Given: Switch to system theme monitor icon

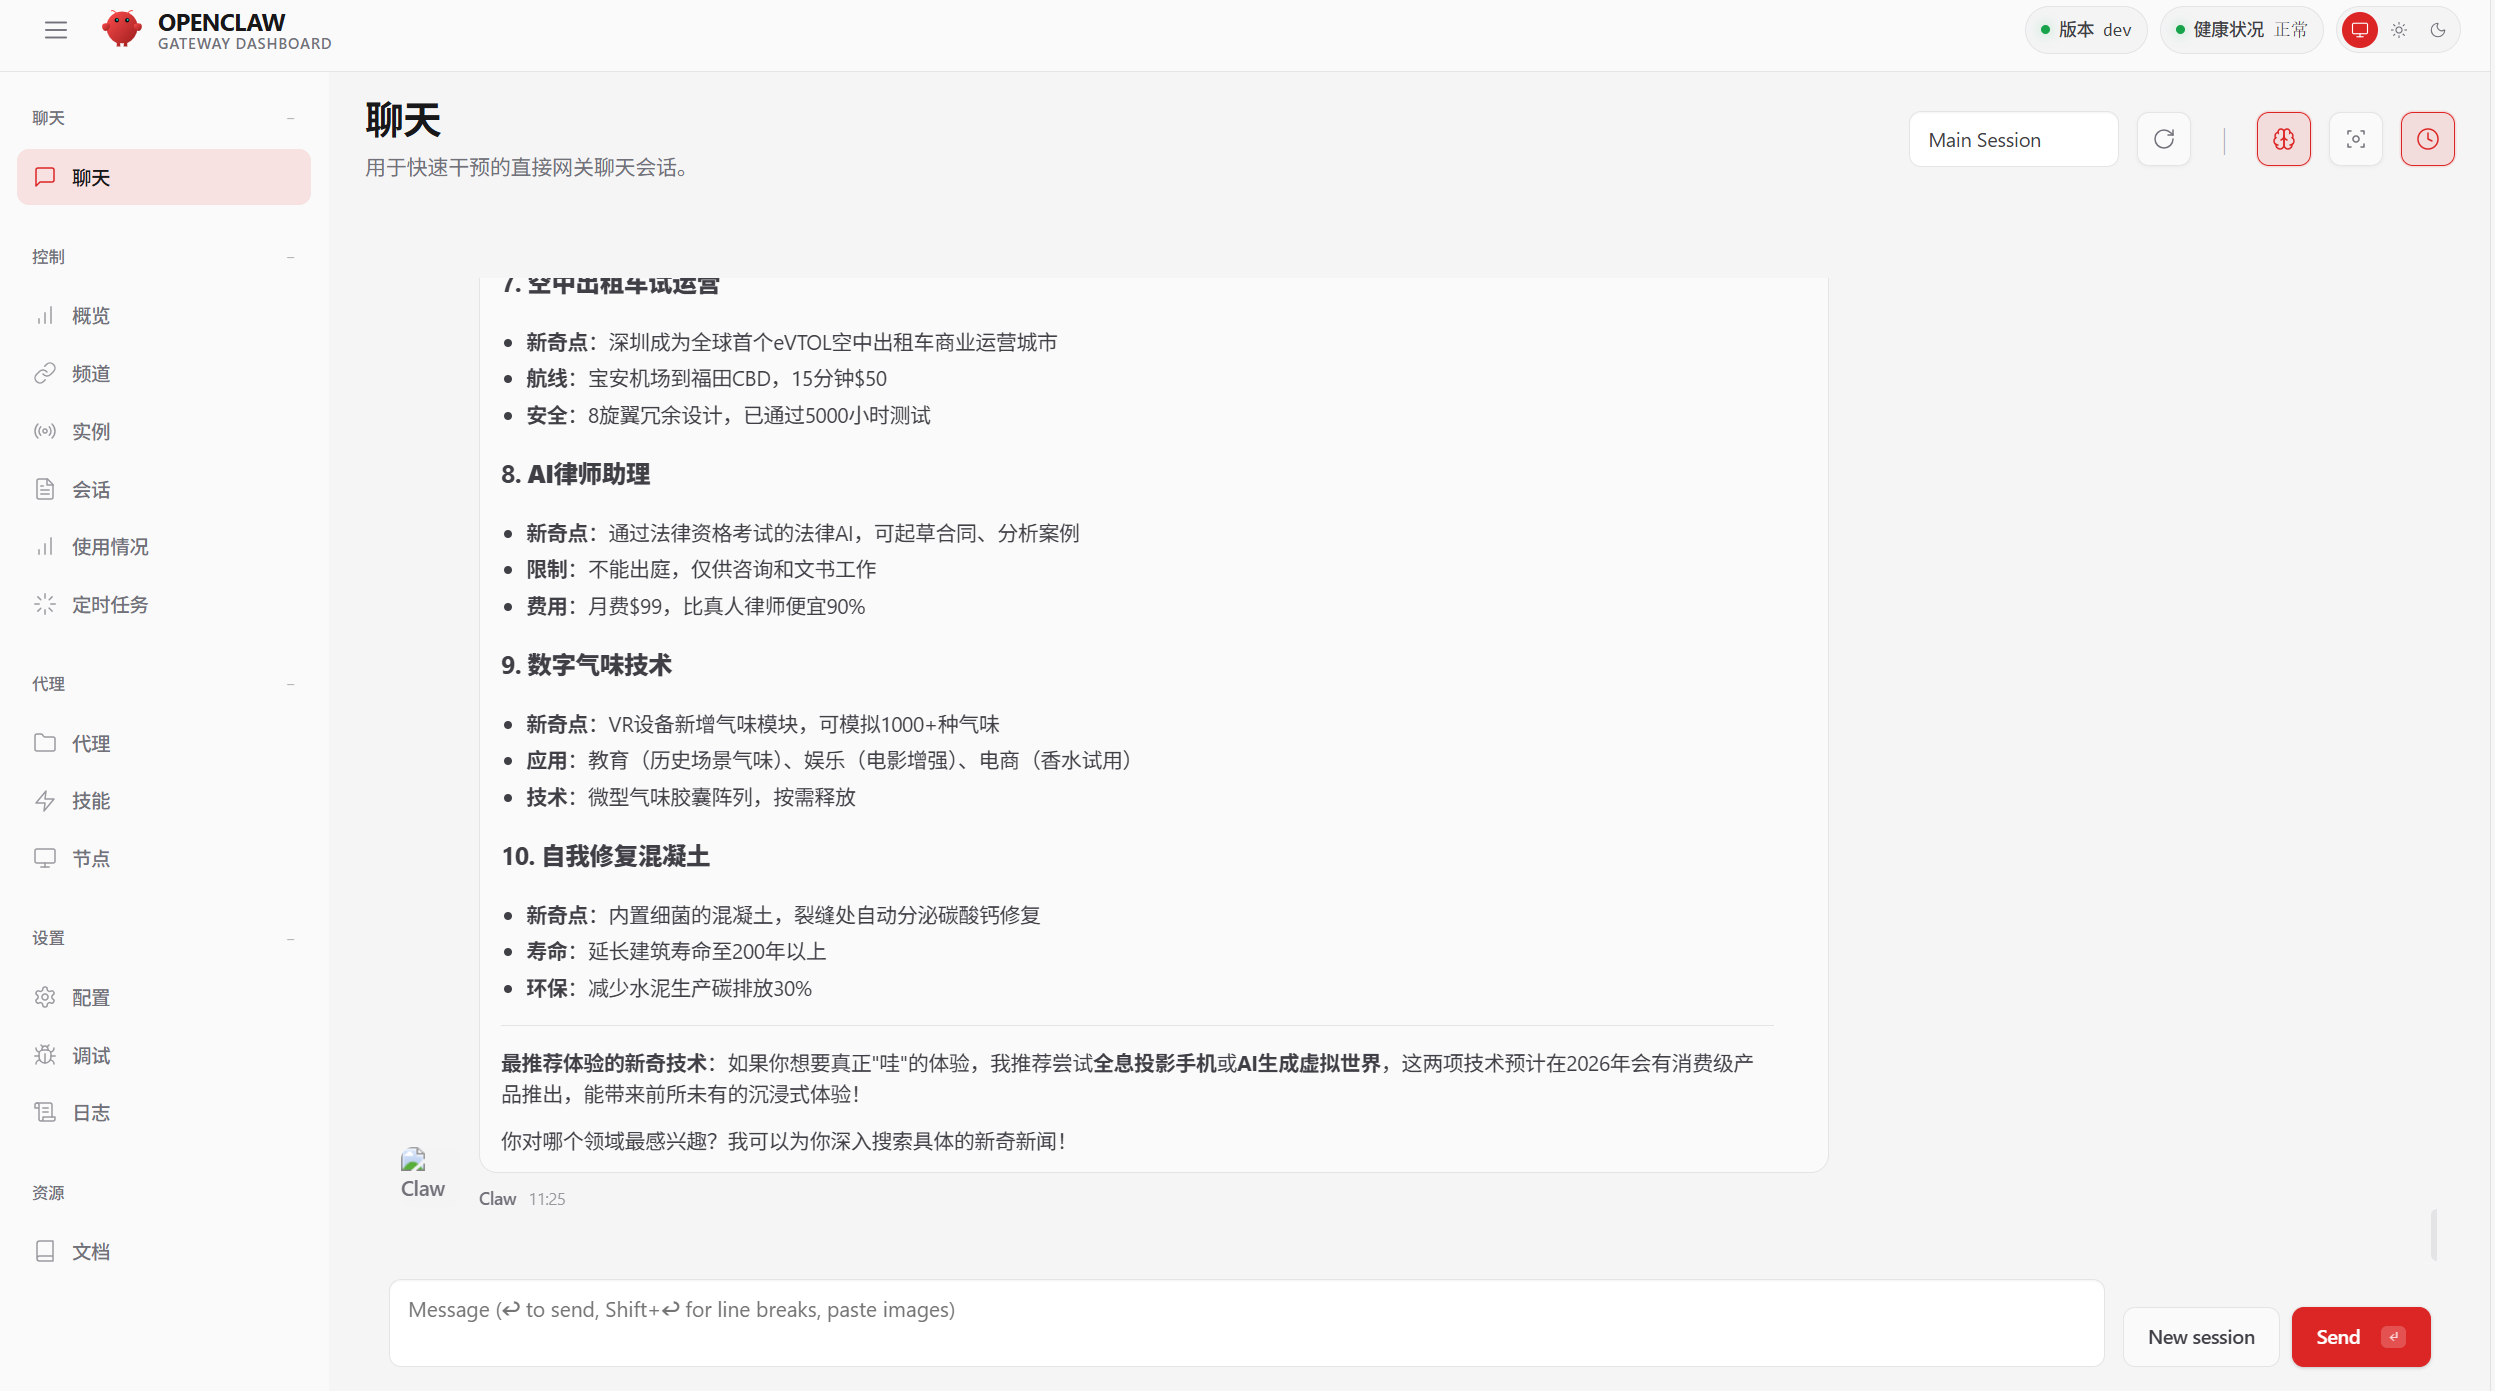Looking at the screenshot, I should point(2359,30).
